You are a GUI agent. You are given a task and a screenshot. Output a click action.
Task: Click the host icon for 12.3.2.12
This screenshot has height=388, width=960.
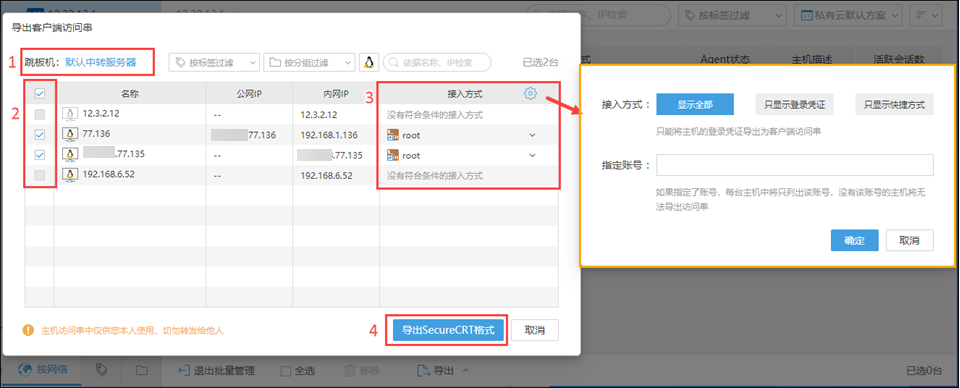pyautogui.click(x=70, y=114)
